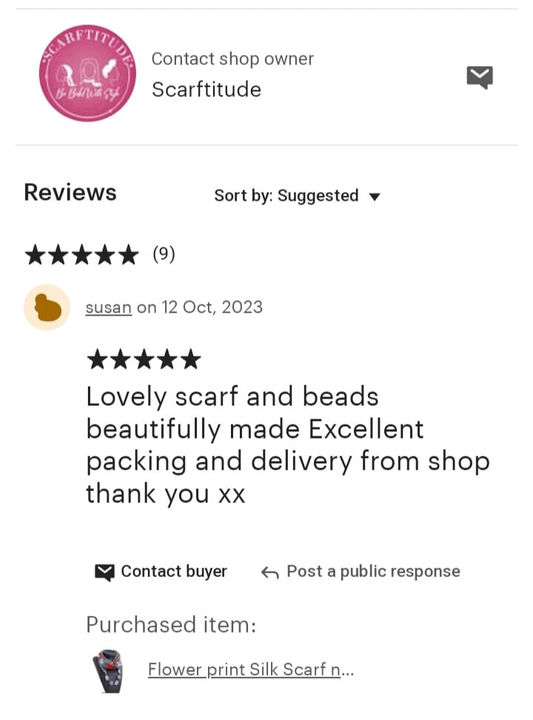Click the pink Scarftitude shop logo
Screen dimensions: 533x720
point(87,73)
